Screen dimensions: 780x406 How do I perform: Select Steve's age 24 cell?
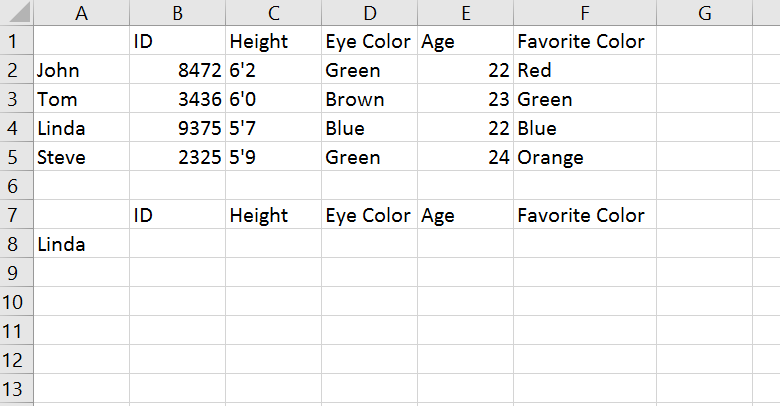pos(466,157)
